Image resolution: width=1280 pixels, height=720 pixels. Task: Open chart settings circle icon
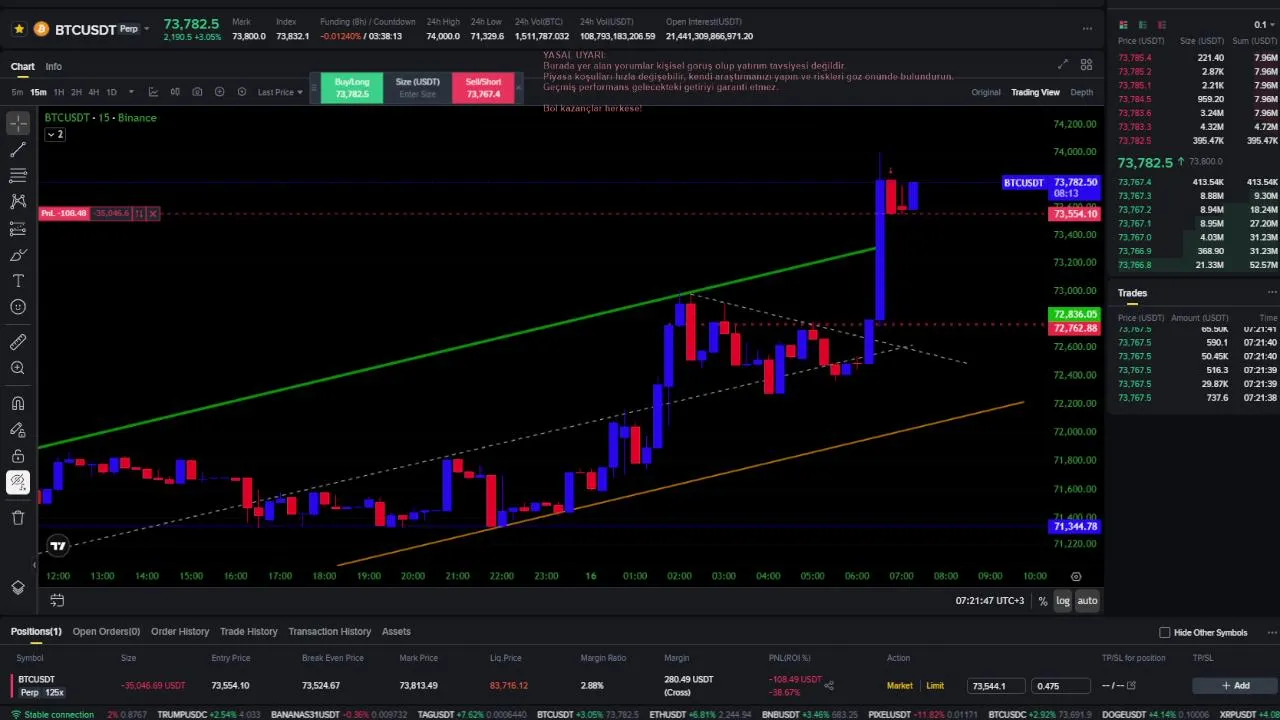(x=241, y=92)
